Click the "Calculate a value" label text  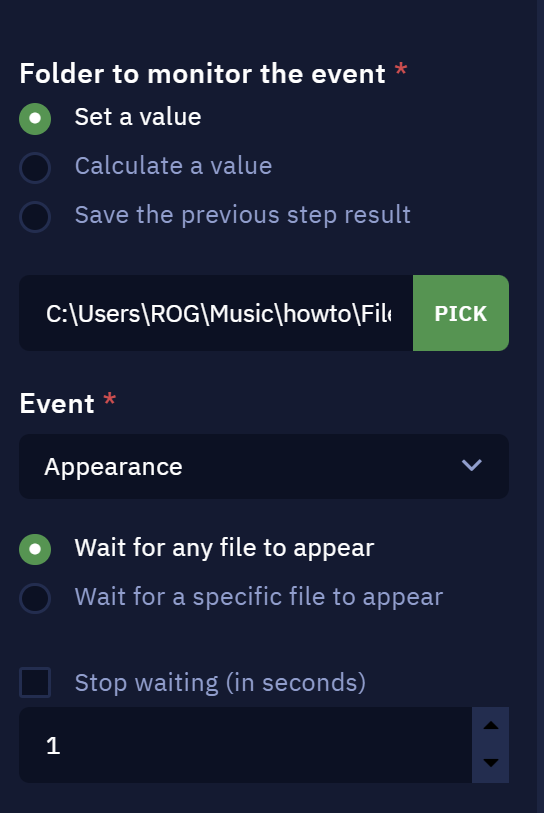pyautogui.click(x=173, y=166)
